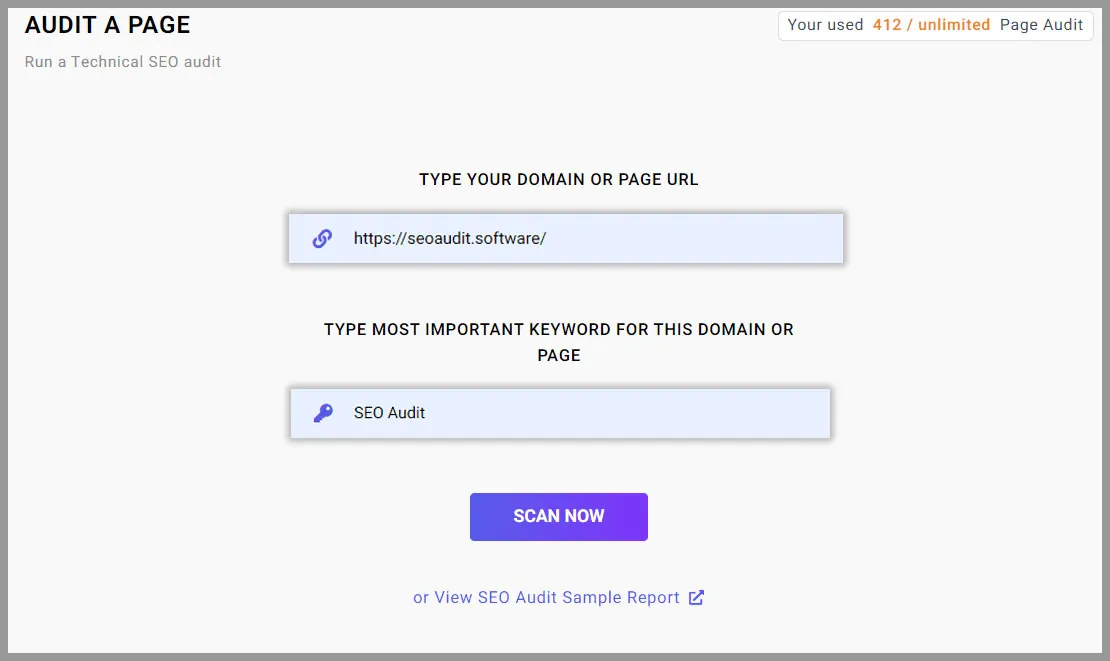Click the 'Run a Technical SEO audit' subtitle
Screen dimensions: 1110x661
coord(123,62)
